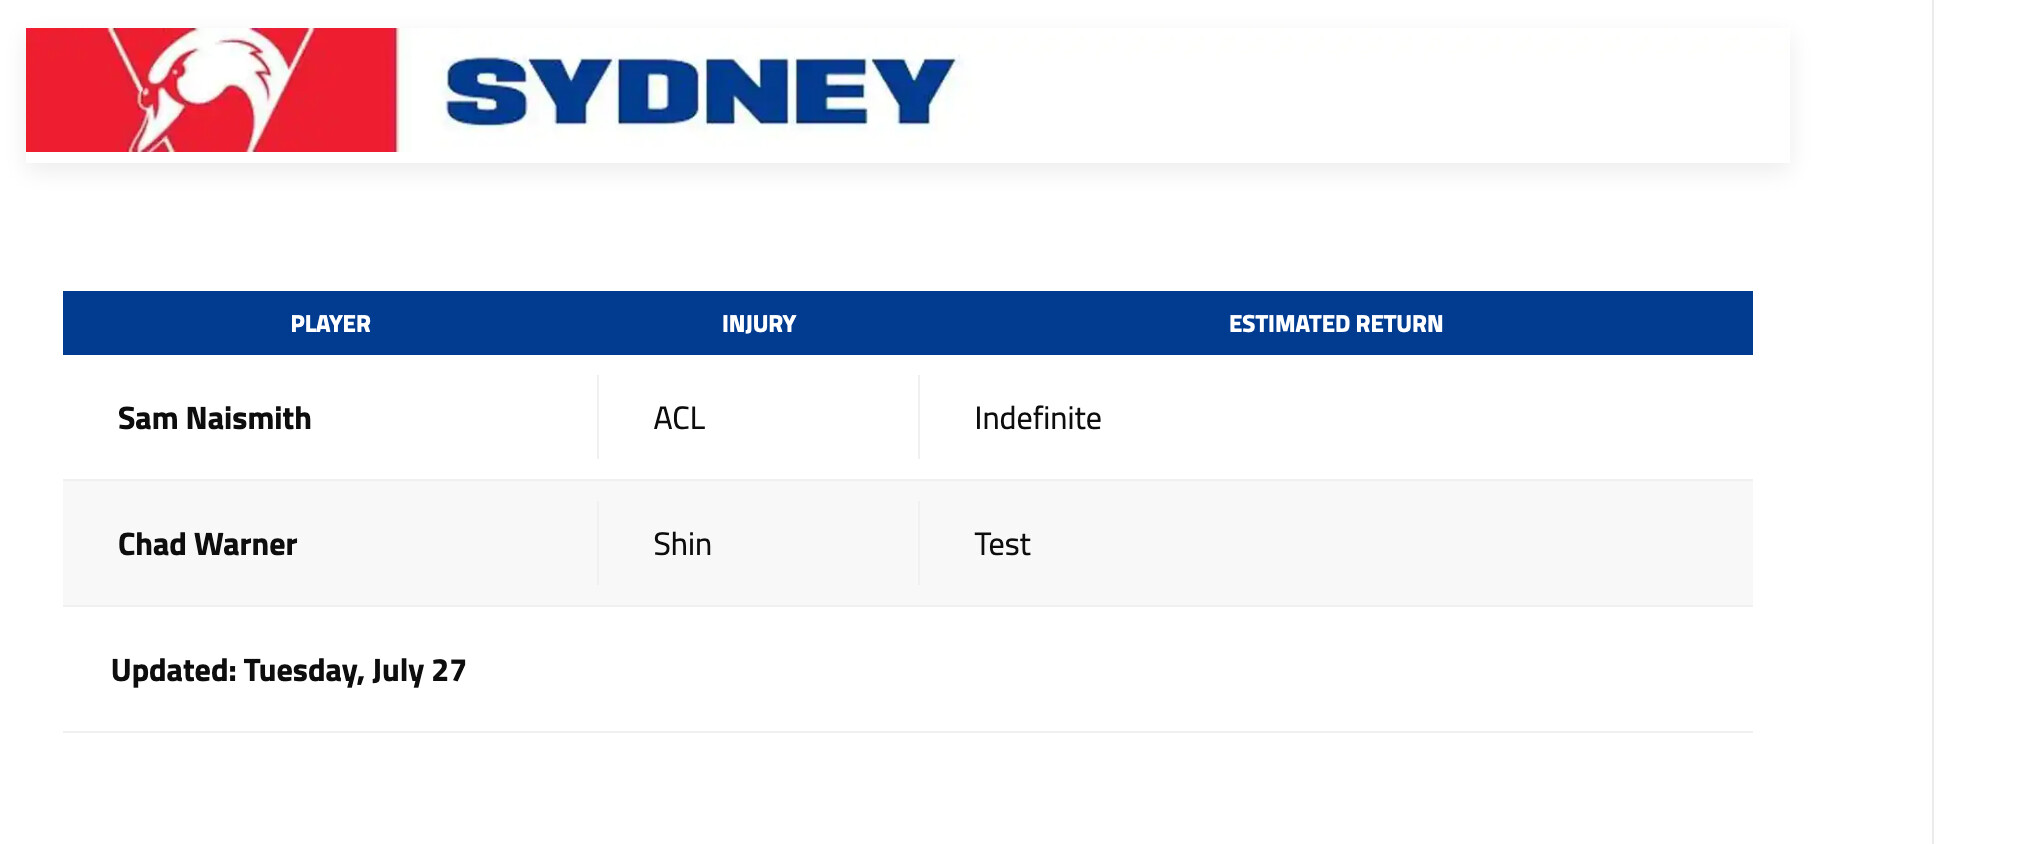The image size is (2026, 844).
Task: Select the Chad Warner table row
Action: pyautogui.click(x=908, y=544)
